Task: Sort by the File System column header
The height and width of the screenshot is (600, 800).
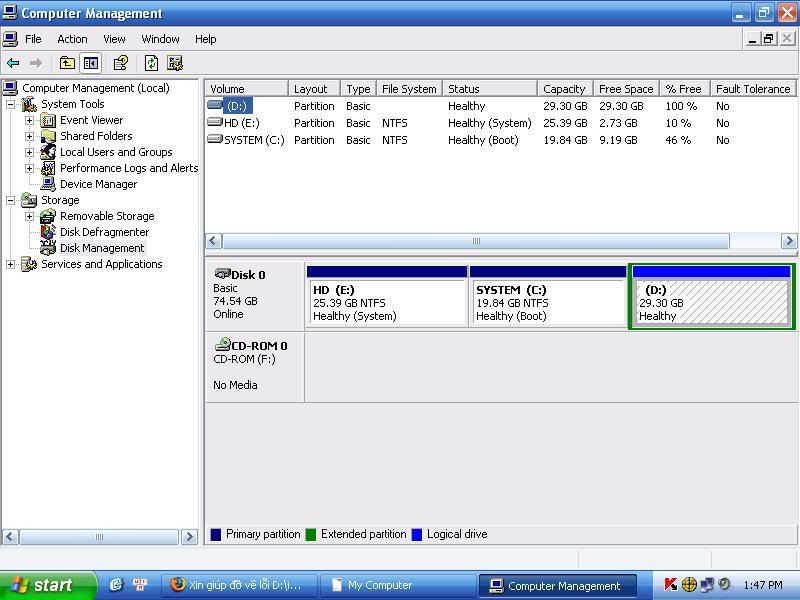Action: [409, 89]
